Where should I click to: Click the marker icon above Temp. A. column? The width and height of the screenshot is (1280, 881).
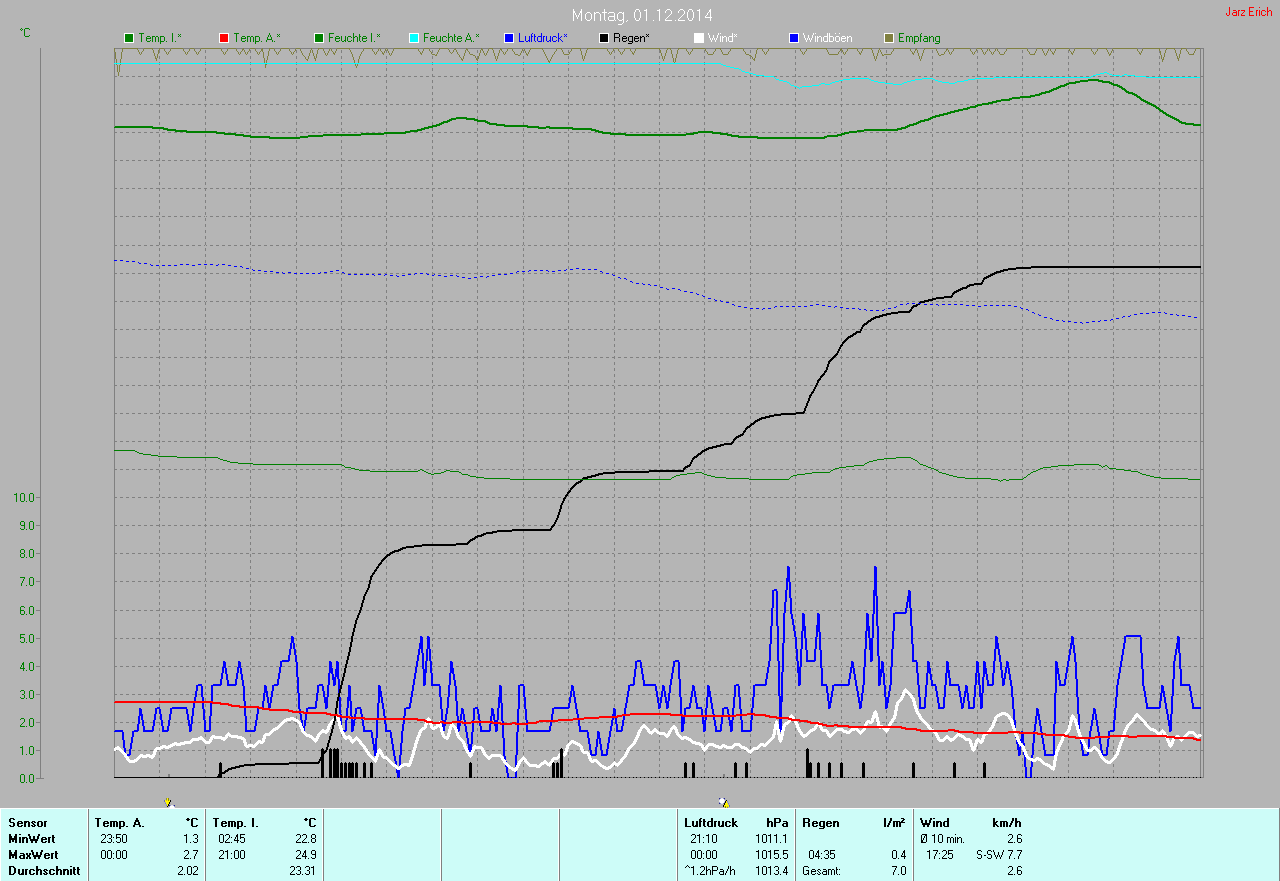(169, 803)
